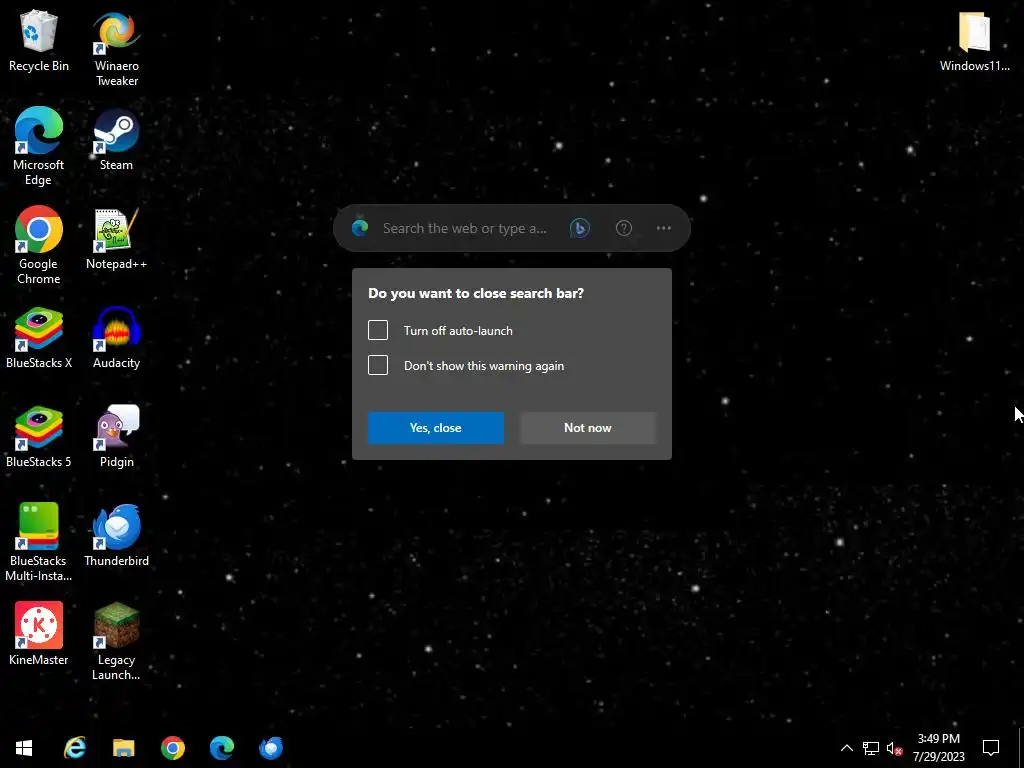The height and width of the screenshot is (768, 1024).
Task: Open the clock showing 3:49 PM
Action: tap(938, 748)
